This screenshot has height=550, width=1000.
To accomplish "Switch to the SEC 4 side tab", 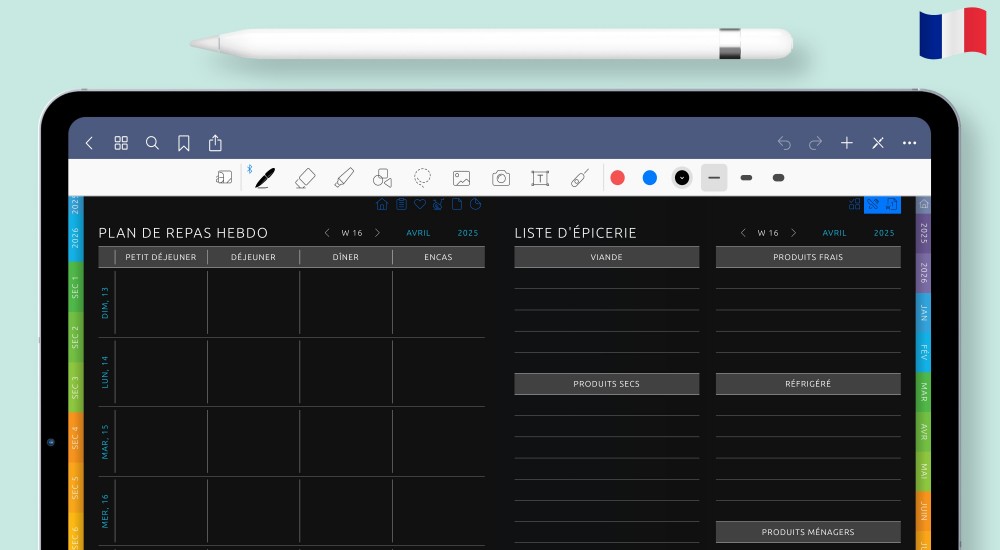I will coord(75,438).
